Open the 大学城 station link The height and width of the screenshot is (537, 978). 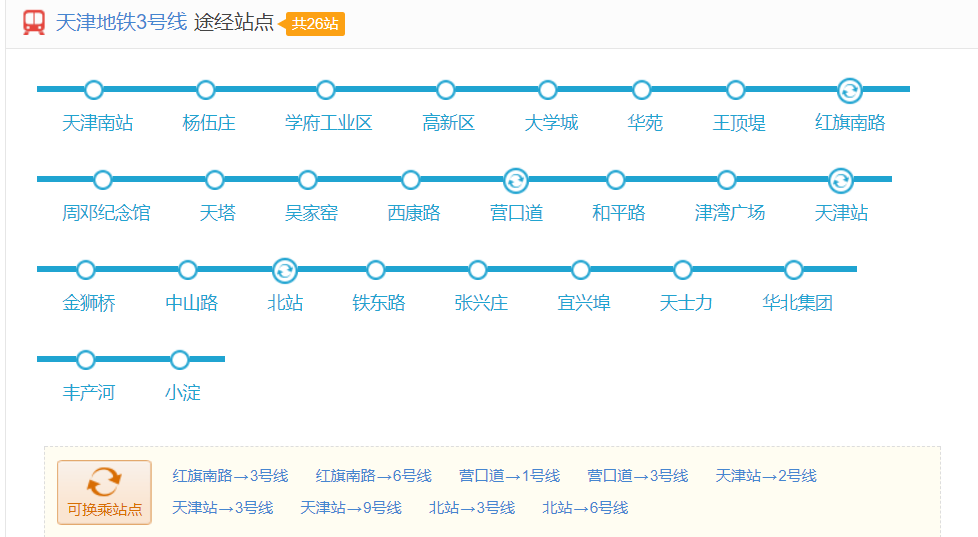(x=551, y=123)
